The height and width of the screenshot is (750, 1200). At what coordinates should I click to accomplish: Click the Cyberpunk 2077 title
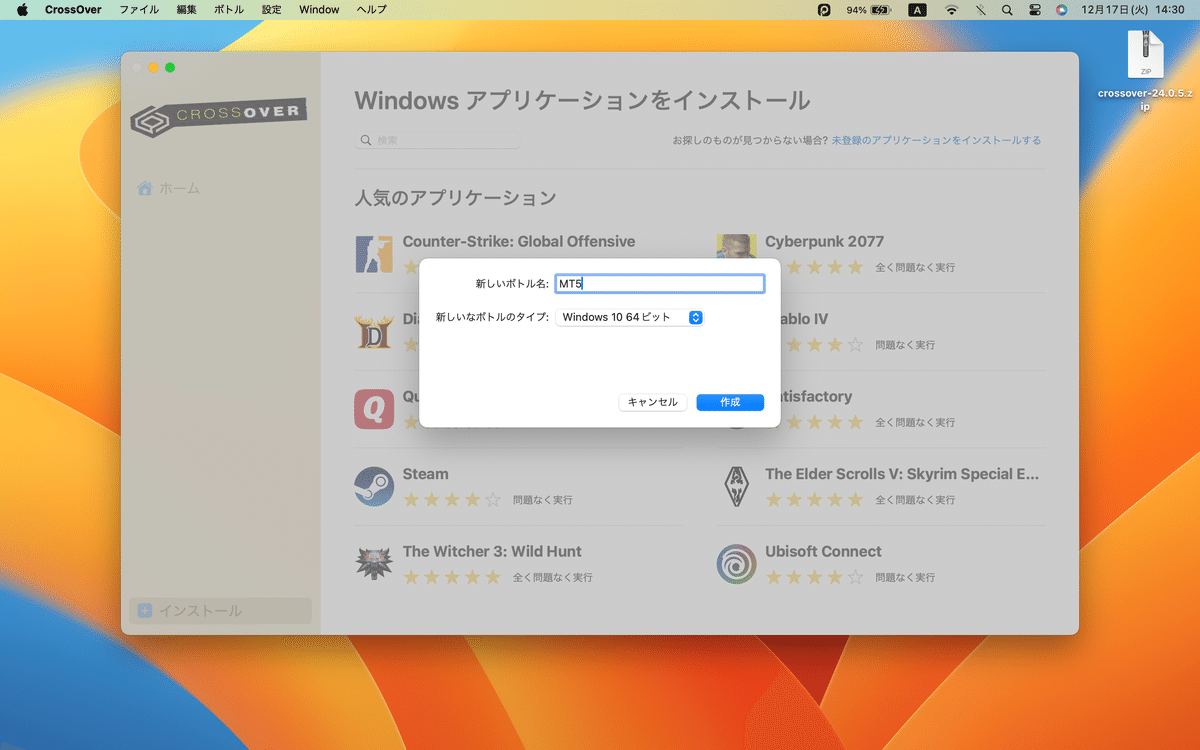(824, 241)
